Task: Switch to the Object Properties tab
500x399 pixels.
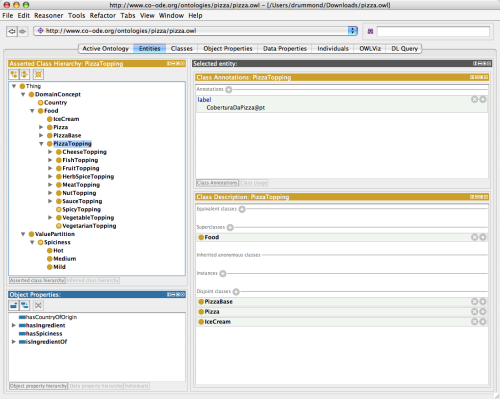Action: (228, 49)
